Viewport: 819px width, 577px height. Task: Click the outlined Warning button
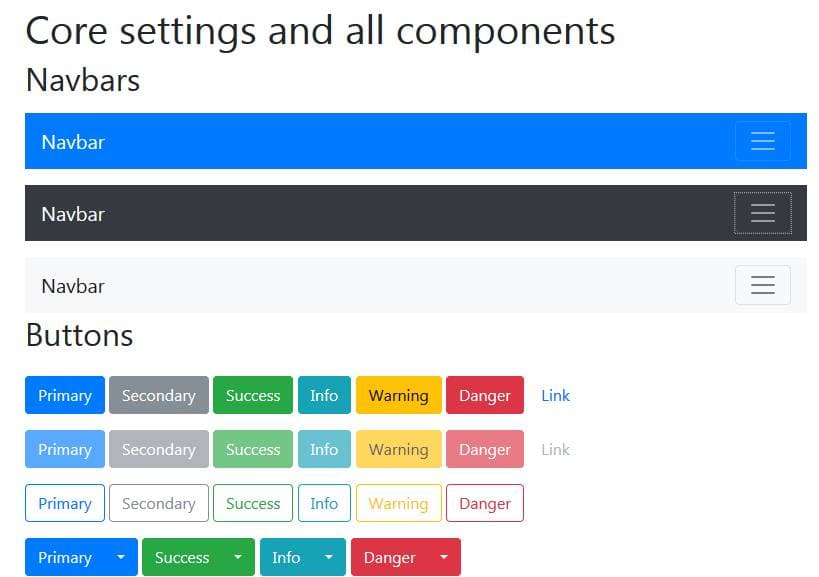point(399,503)
